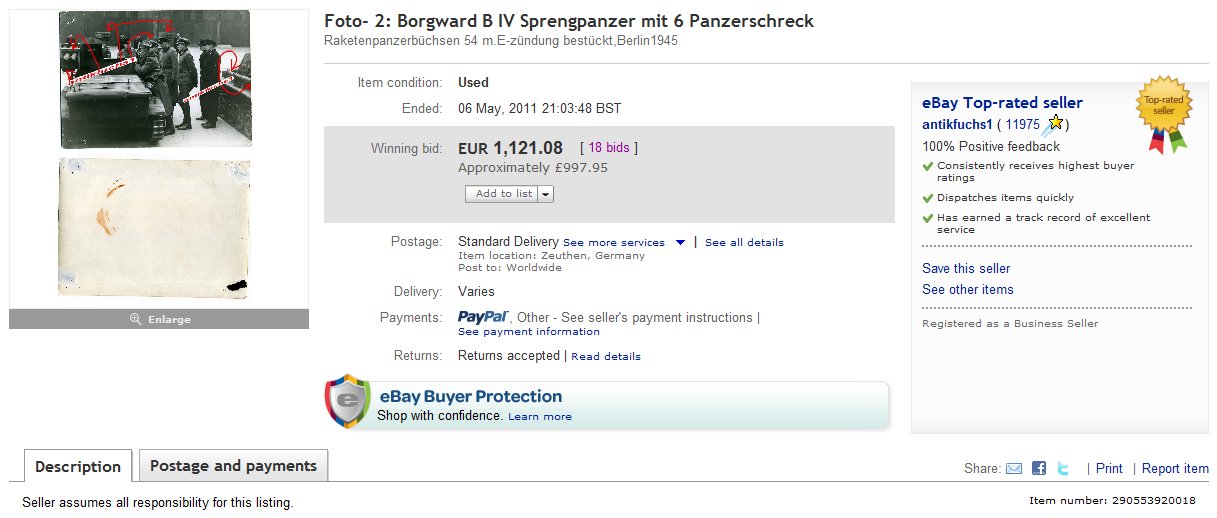
Task: Select the Description tab
Action: pyautogui.click(x=77, y=467)
